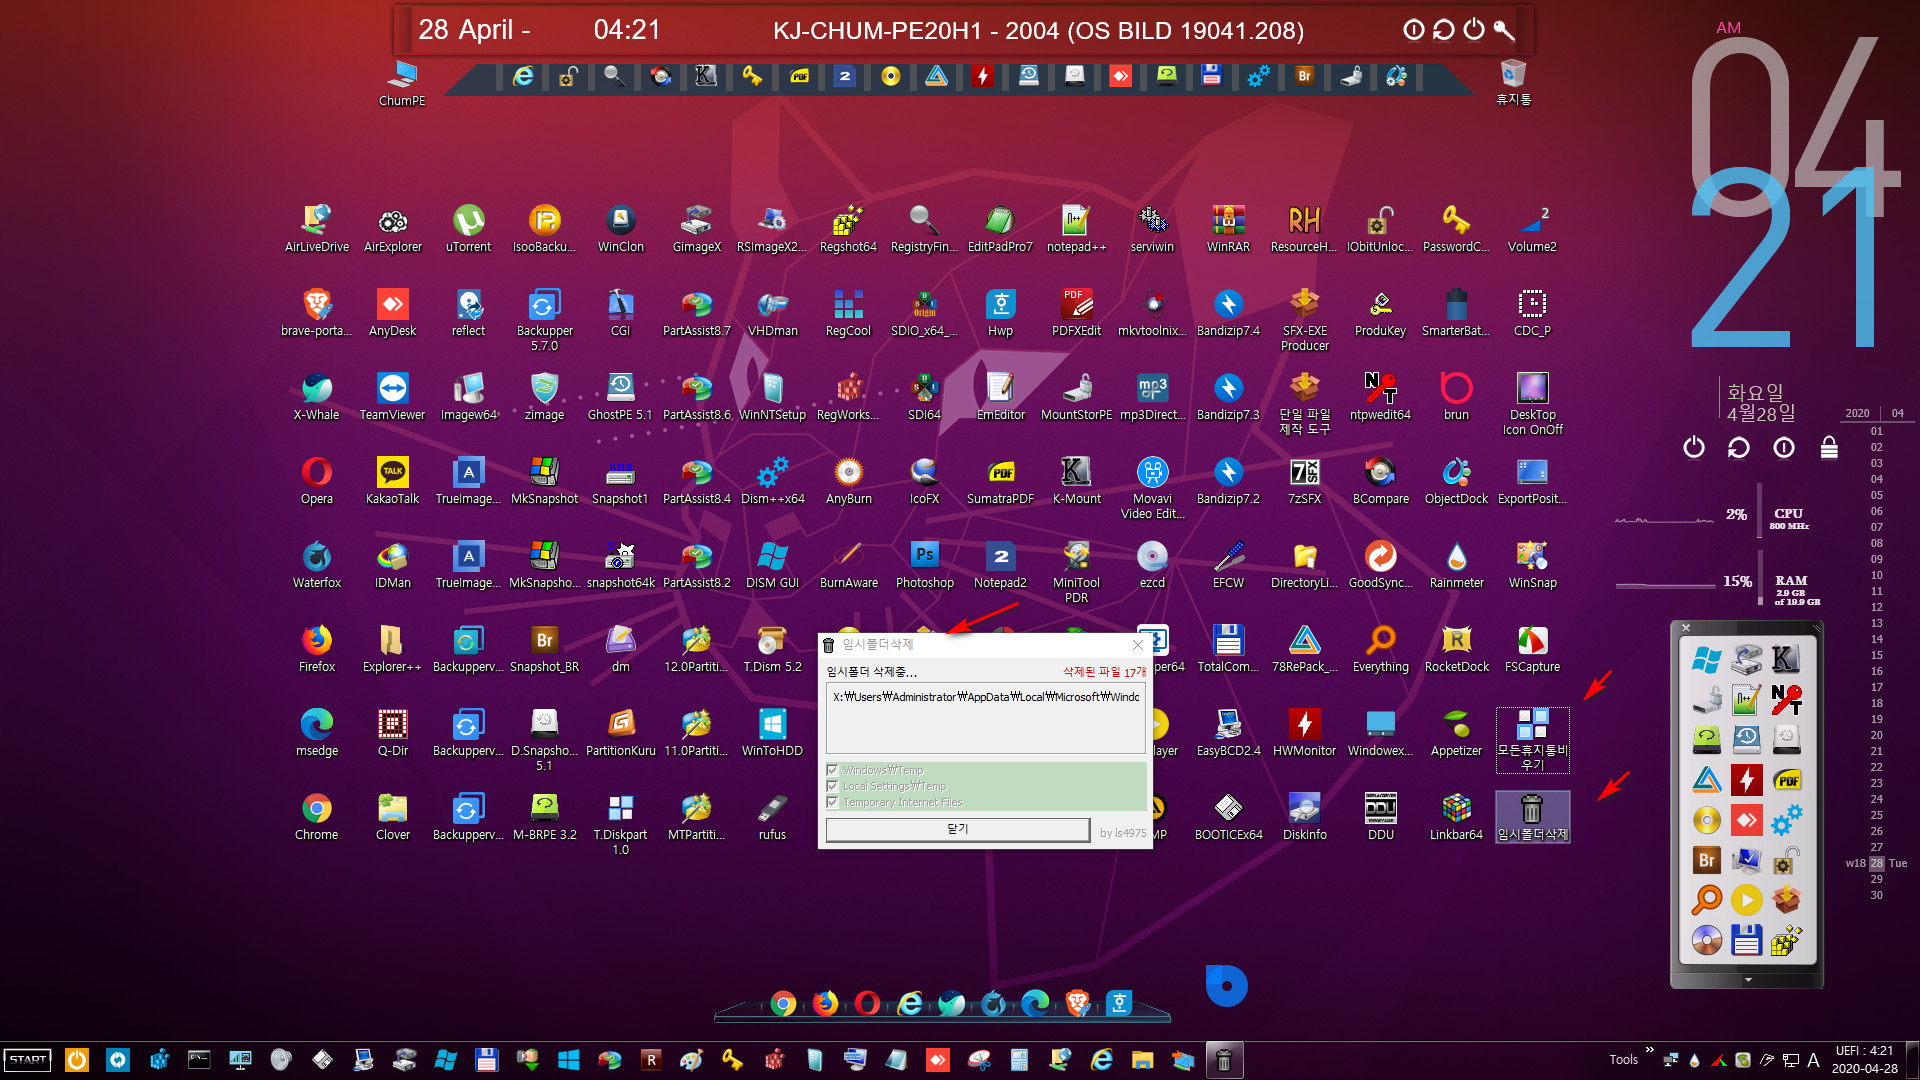Open the WinRAR desktop icon
1920x1080 pixels.
(x=1228, y=229)
